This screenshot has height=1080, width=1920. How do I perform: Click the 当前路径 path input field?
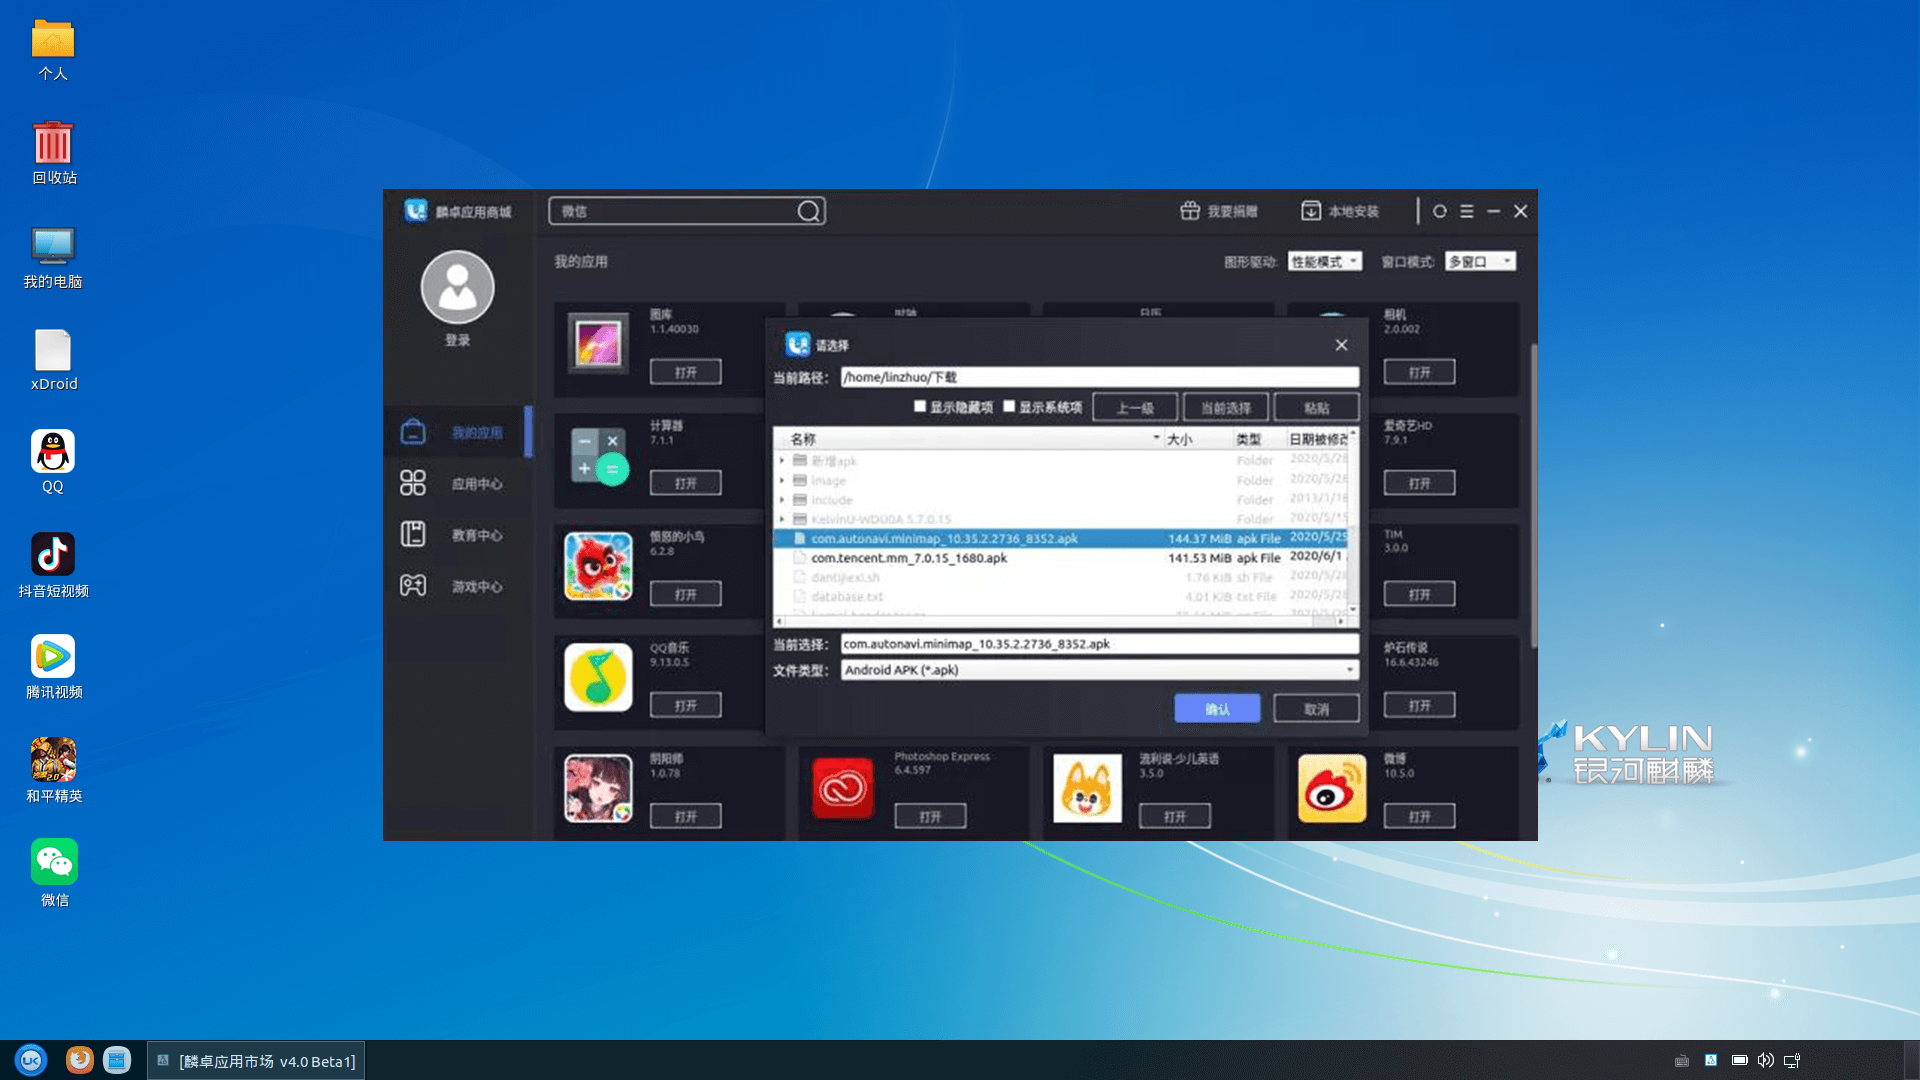tap(1099, 377)
